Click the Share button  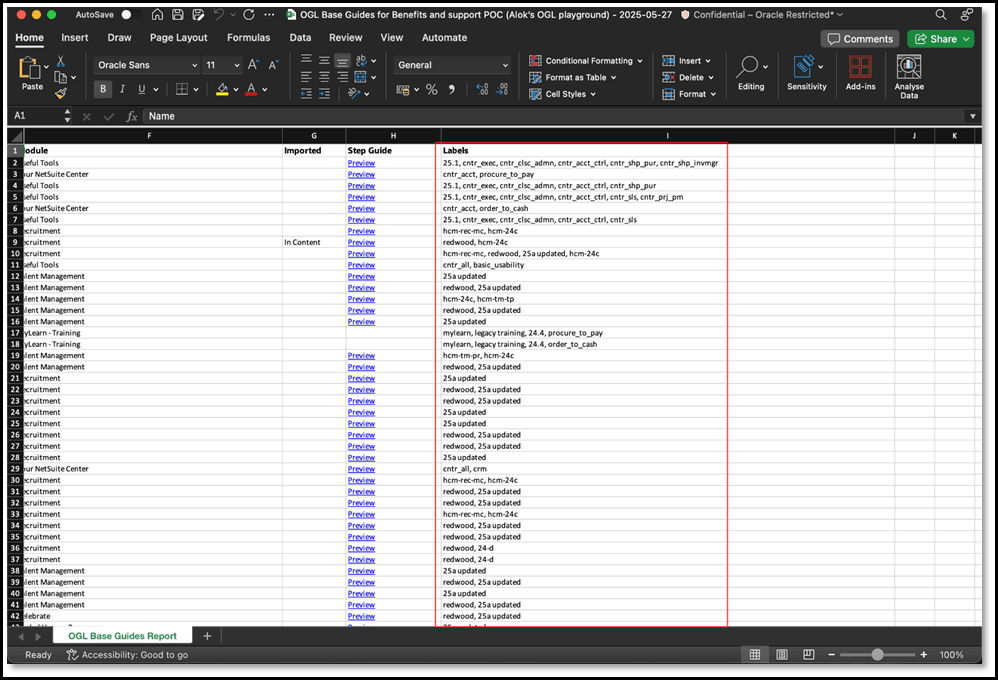click(x=938, y=37)
